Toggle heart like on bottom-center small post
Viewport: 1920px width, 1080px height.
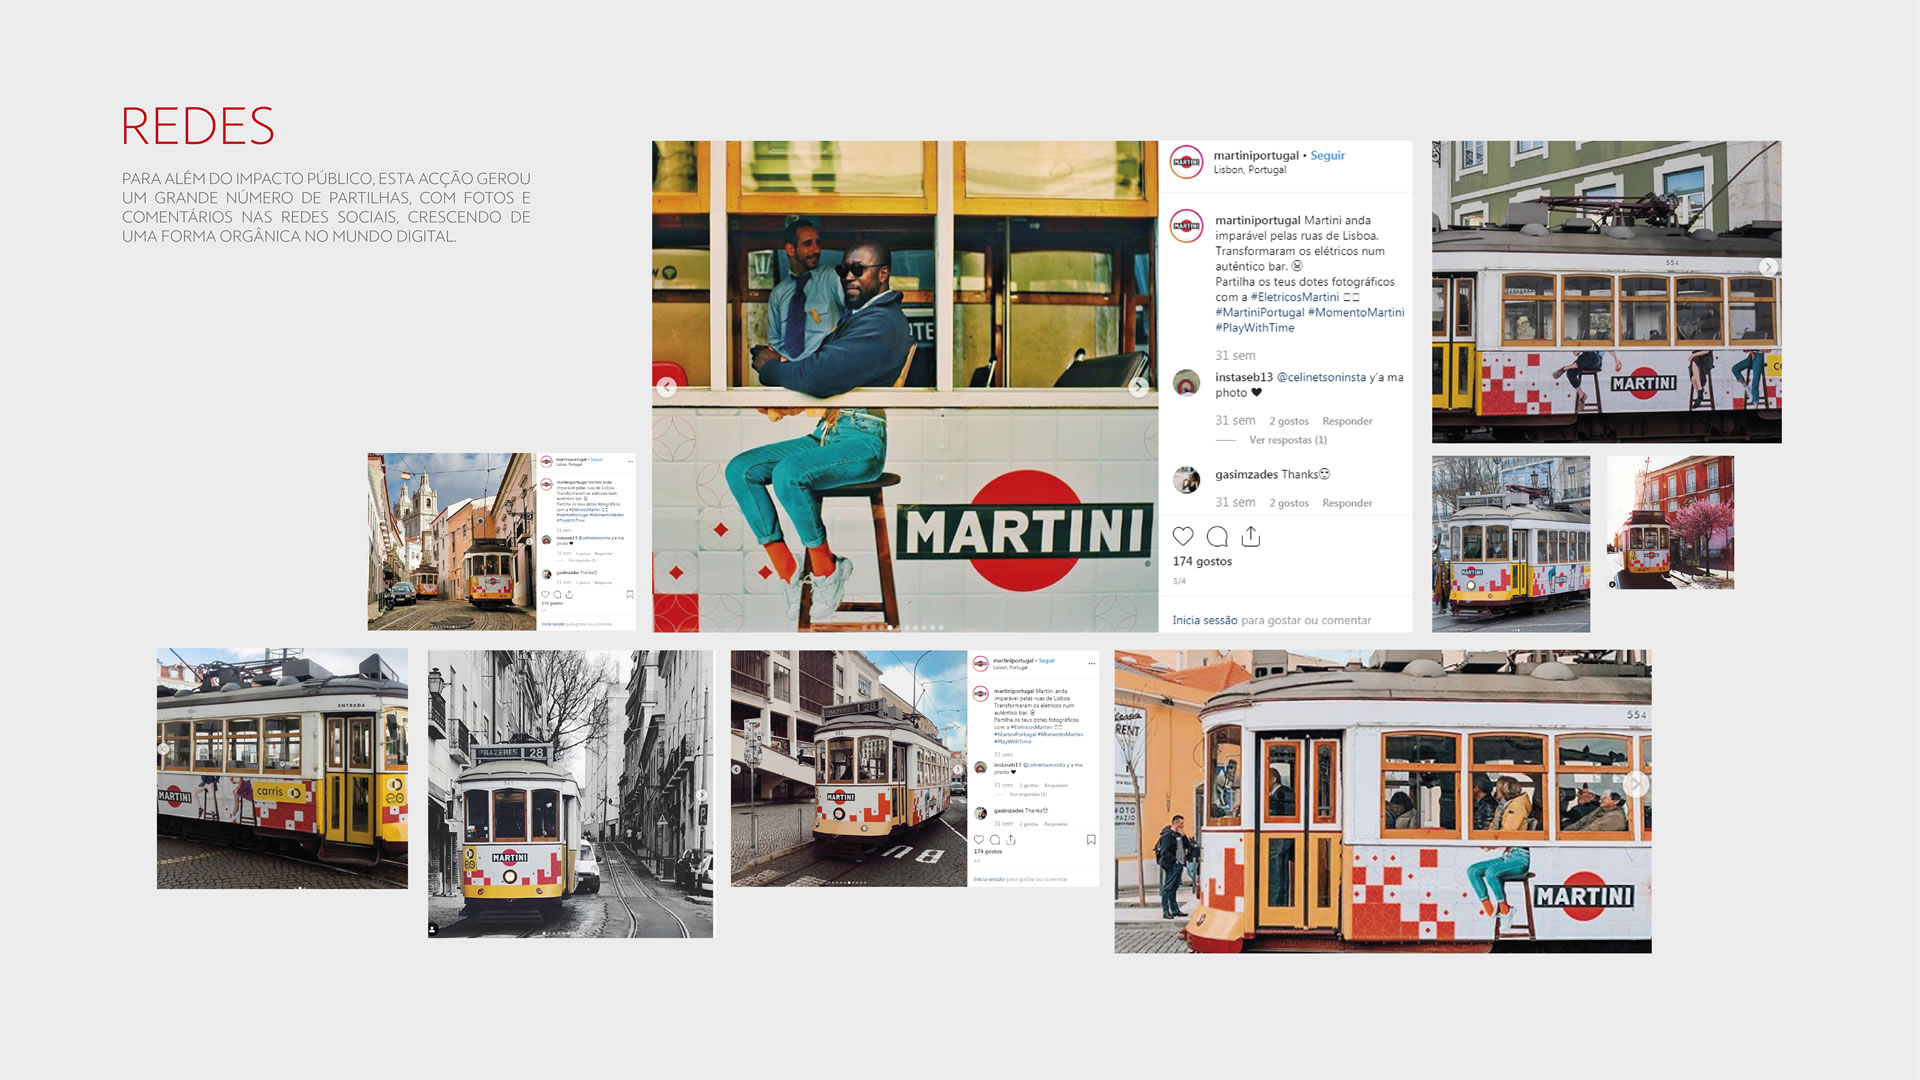[x=979, y=840]
